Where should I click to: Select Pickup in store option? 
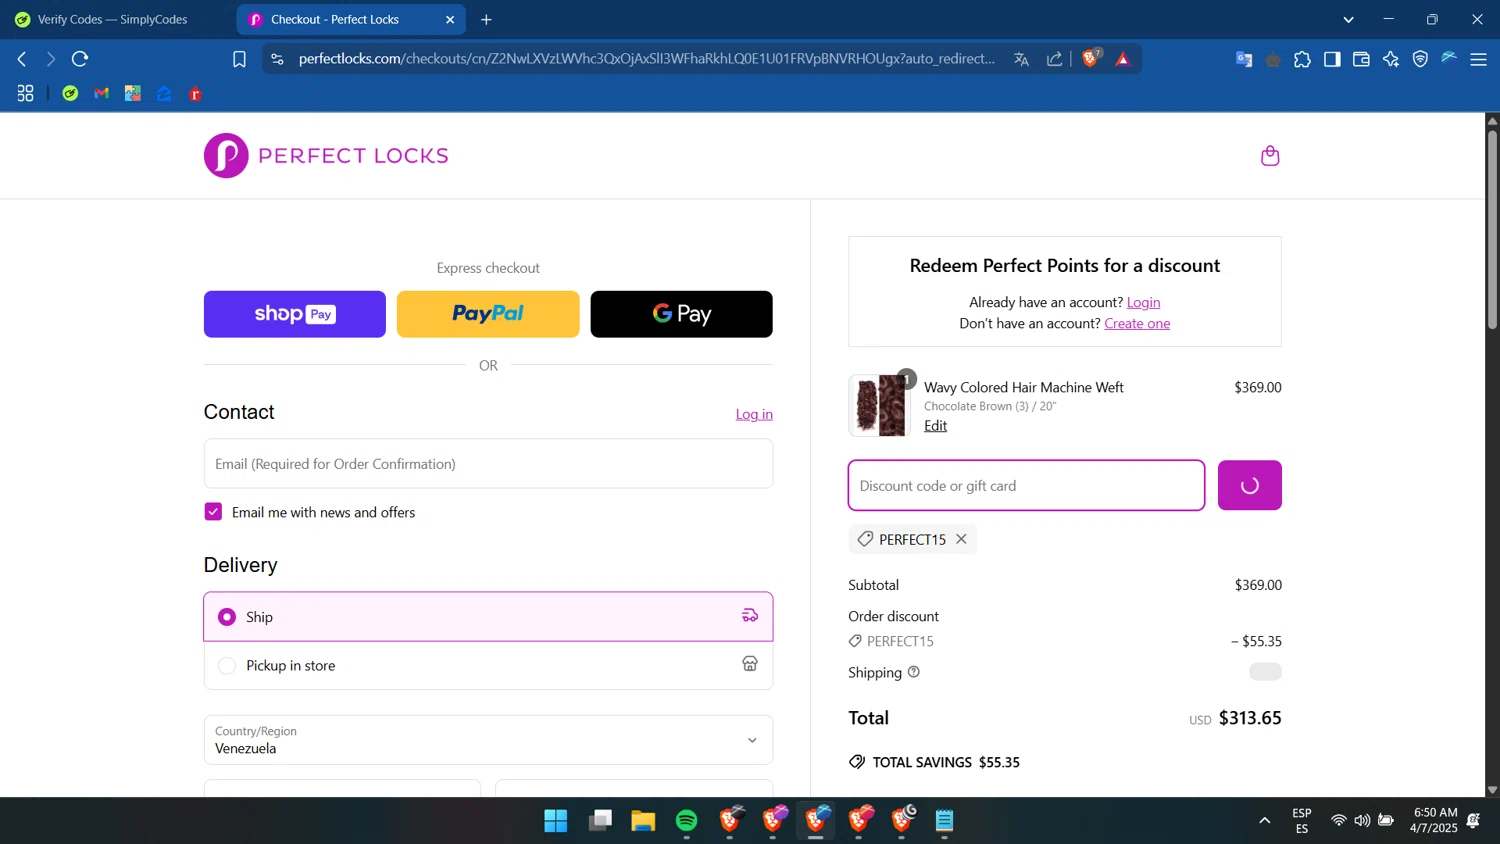[488, 665]
